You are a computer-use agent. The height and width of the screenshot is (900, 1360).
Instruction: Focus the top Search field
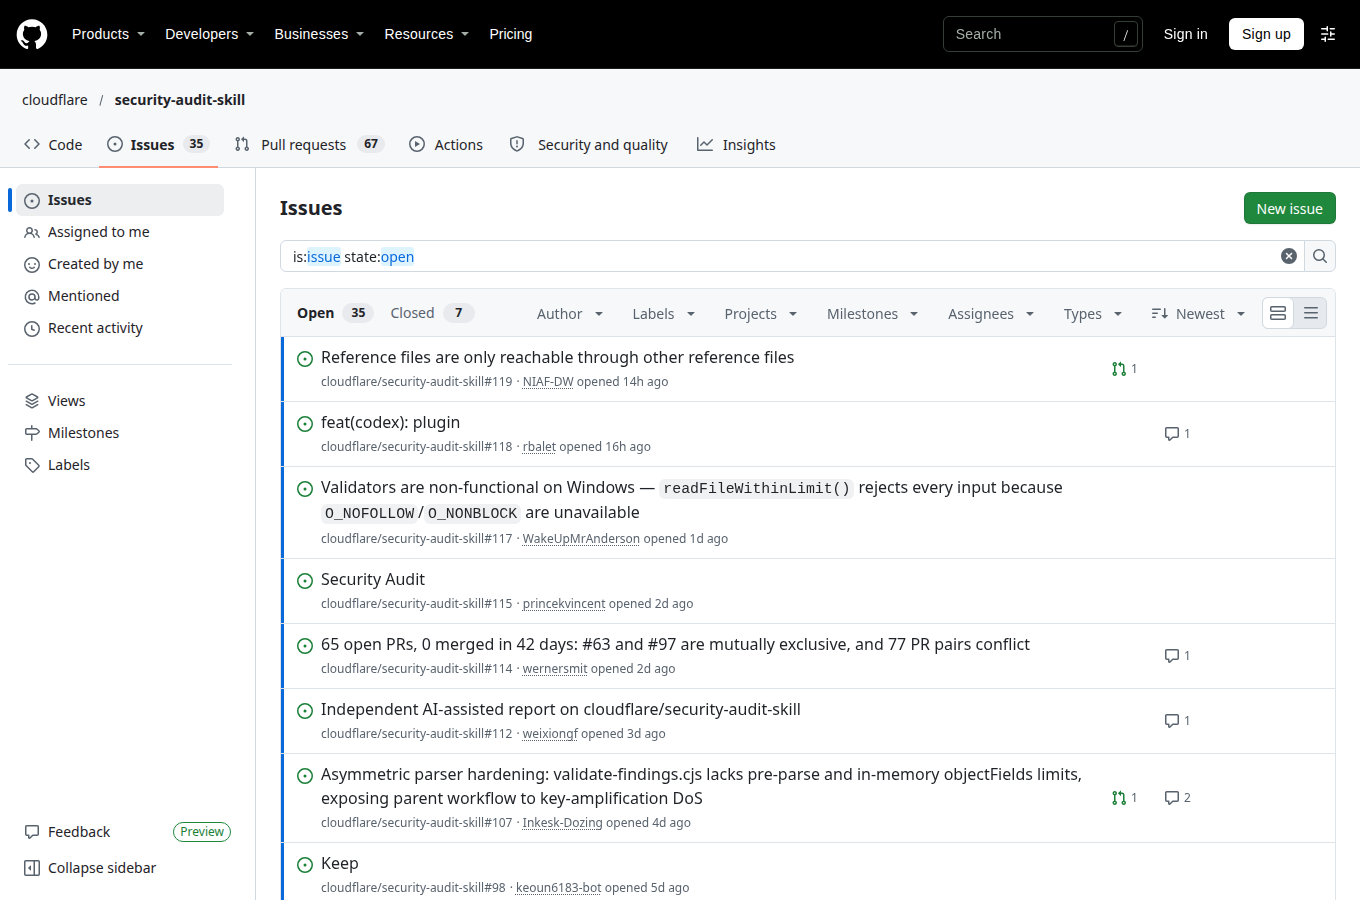coord(1043,34)
